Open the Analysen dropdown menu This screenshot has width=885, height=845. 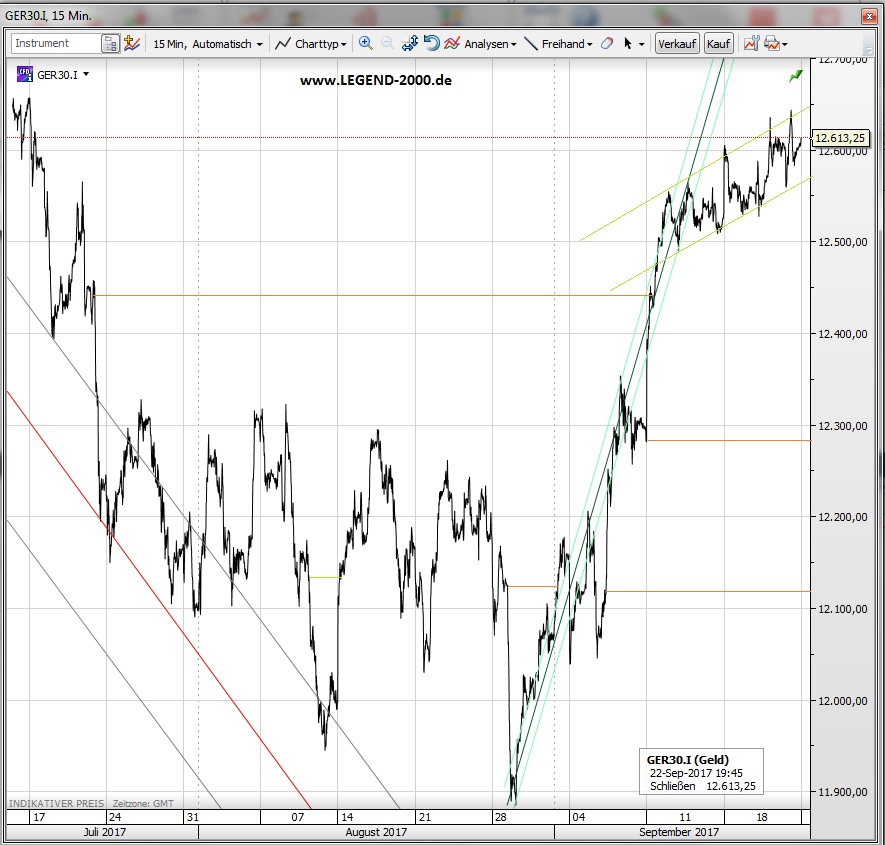[x=481, y=44]
